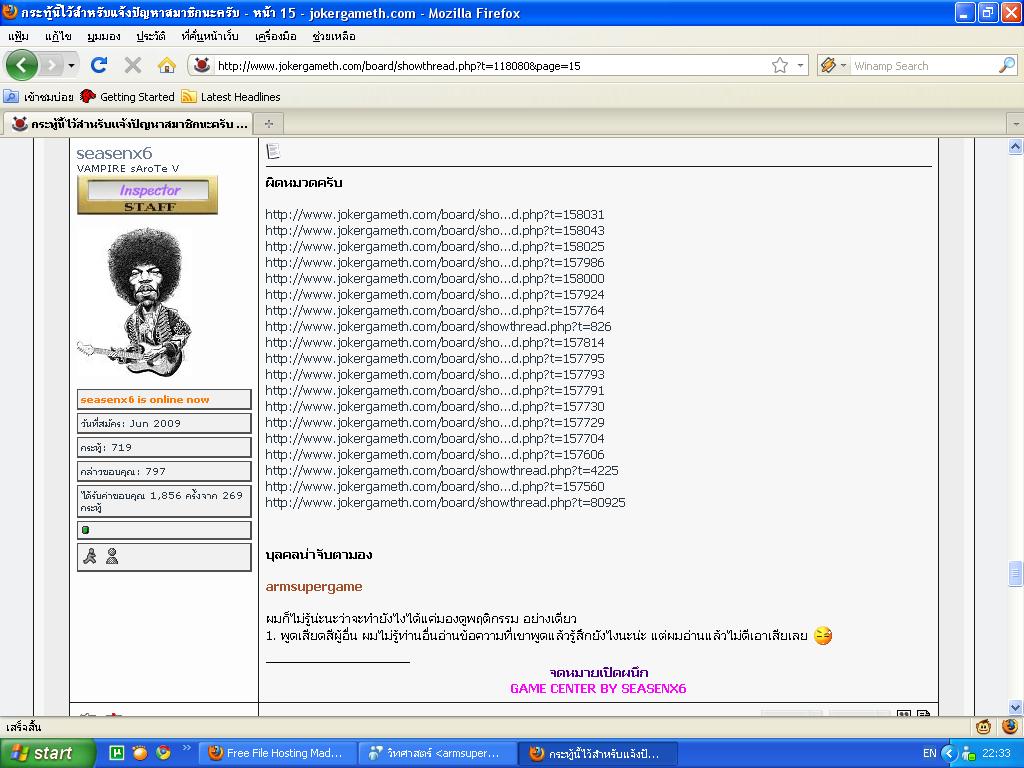Click the Inspector STAFF rank badge

click(147, 195)
